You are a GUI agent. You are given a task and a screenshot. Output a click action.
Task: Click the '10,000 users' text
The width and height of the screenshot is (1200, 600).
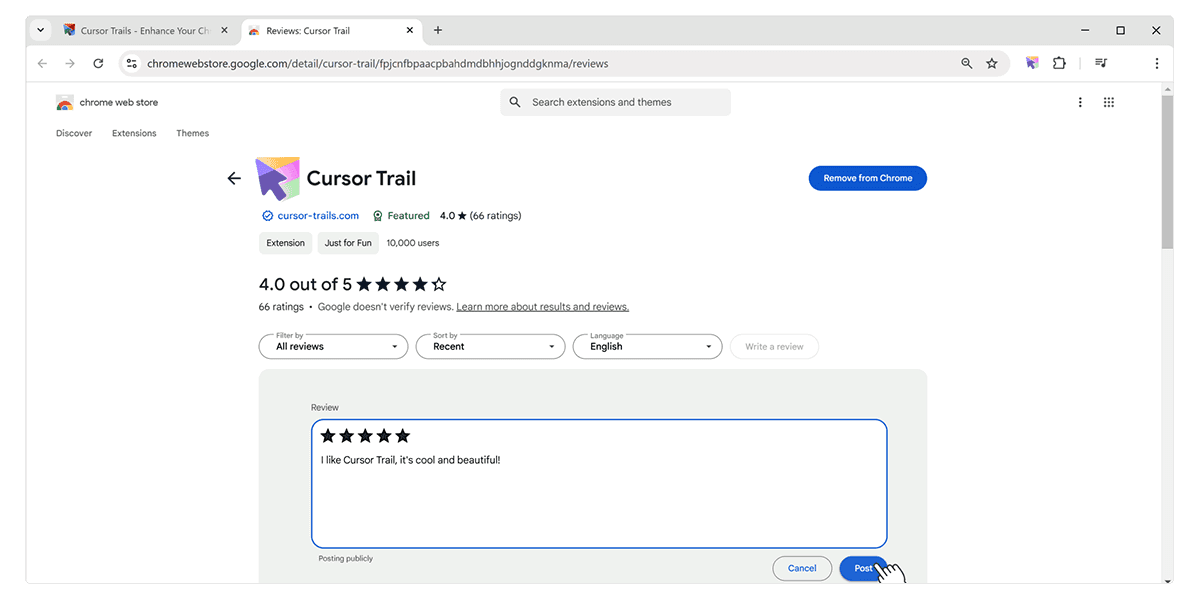pyautogui.click(x=412, y=243)
